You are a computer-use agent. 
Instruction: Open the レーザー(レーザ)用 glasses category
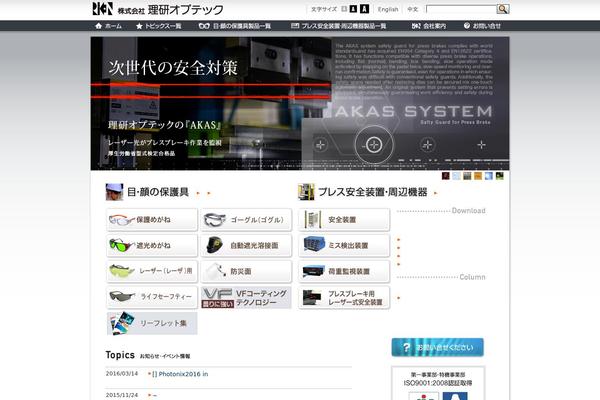point(152,271)
